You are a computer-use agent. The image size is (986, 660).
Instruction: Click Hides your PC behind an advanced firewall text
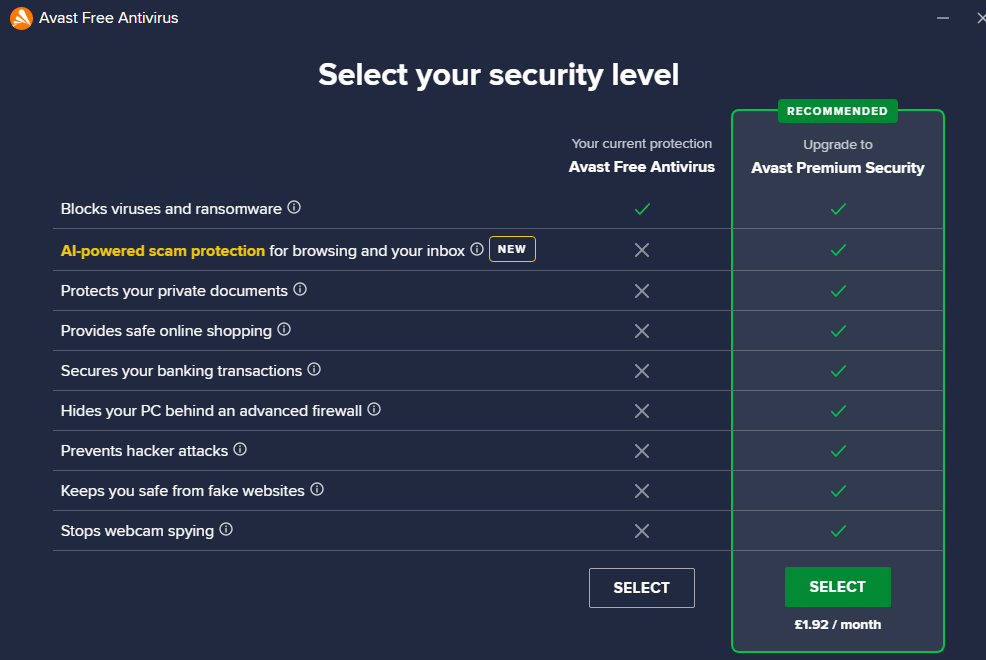tap(211, 411)
